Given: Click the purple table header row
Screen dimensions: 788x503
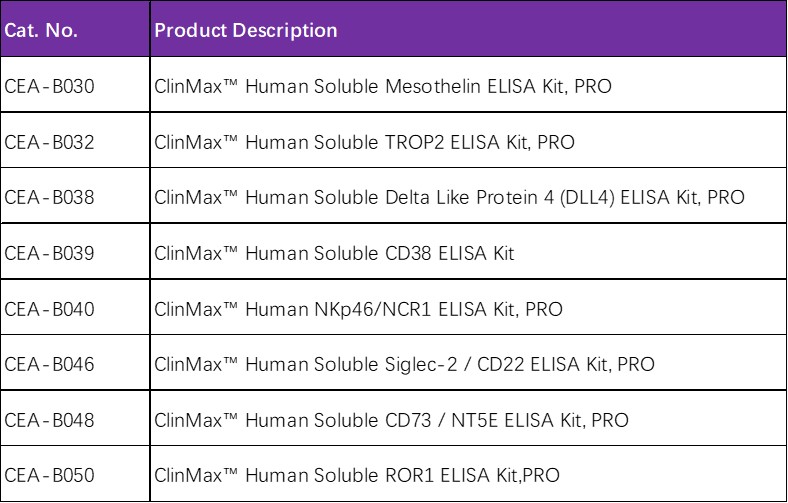Looking at the screenshot, I should [393, 29].
